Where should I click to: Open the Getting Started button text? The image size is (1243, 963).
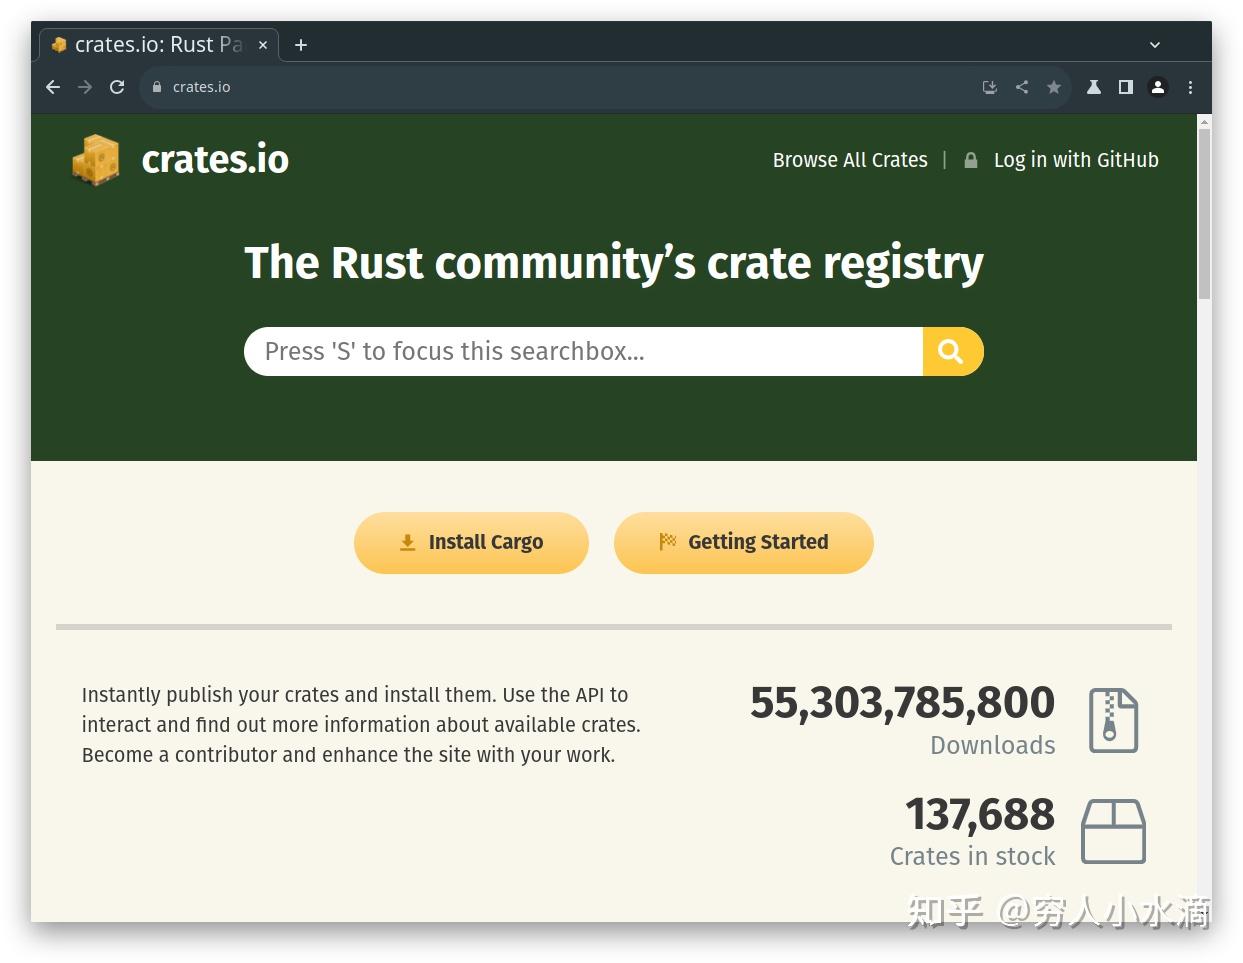[x=758, y=542]
